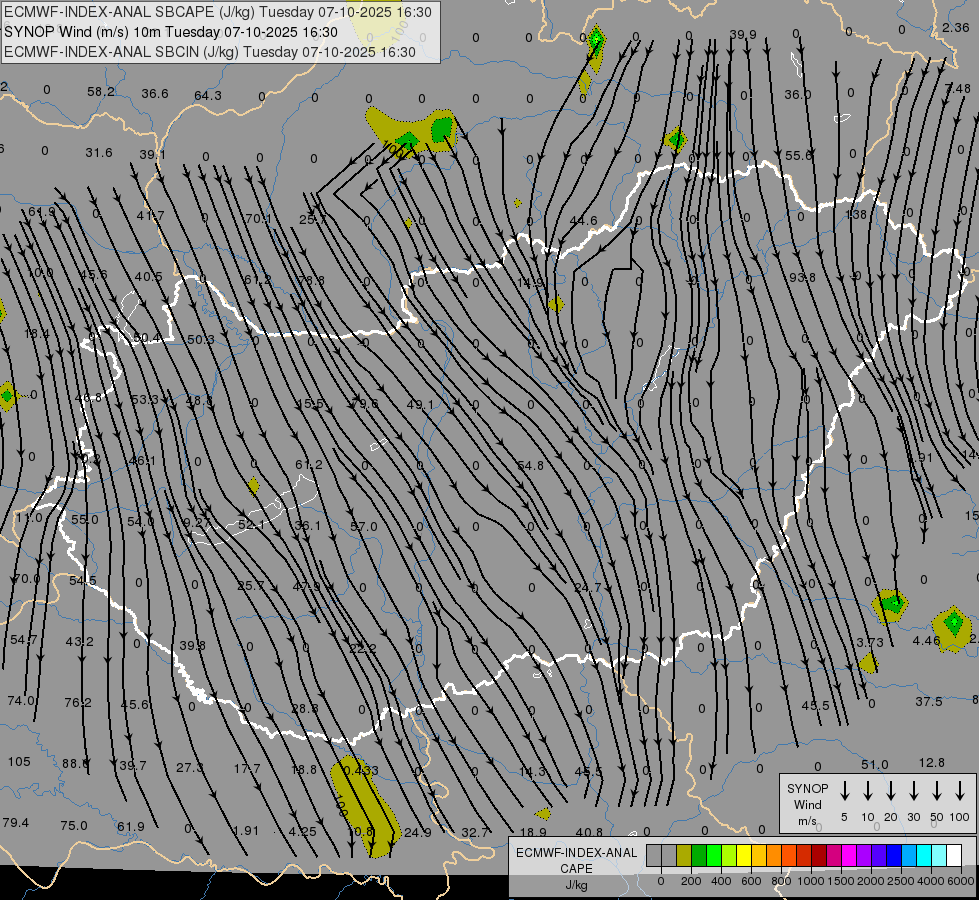979x900 pixels.
Task: Pick the white swatch in CAPE legend
Action: (954, 855)
